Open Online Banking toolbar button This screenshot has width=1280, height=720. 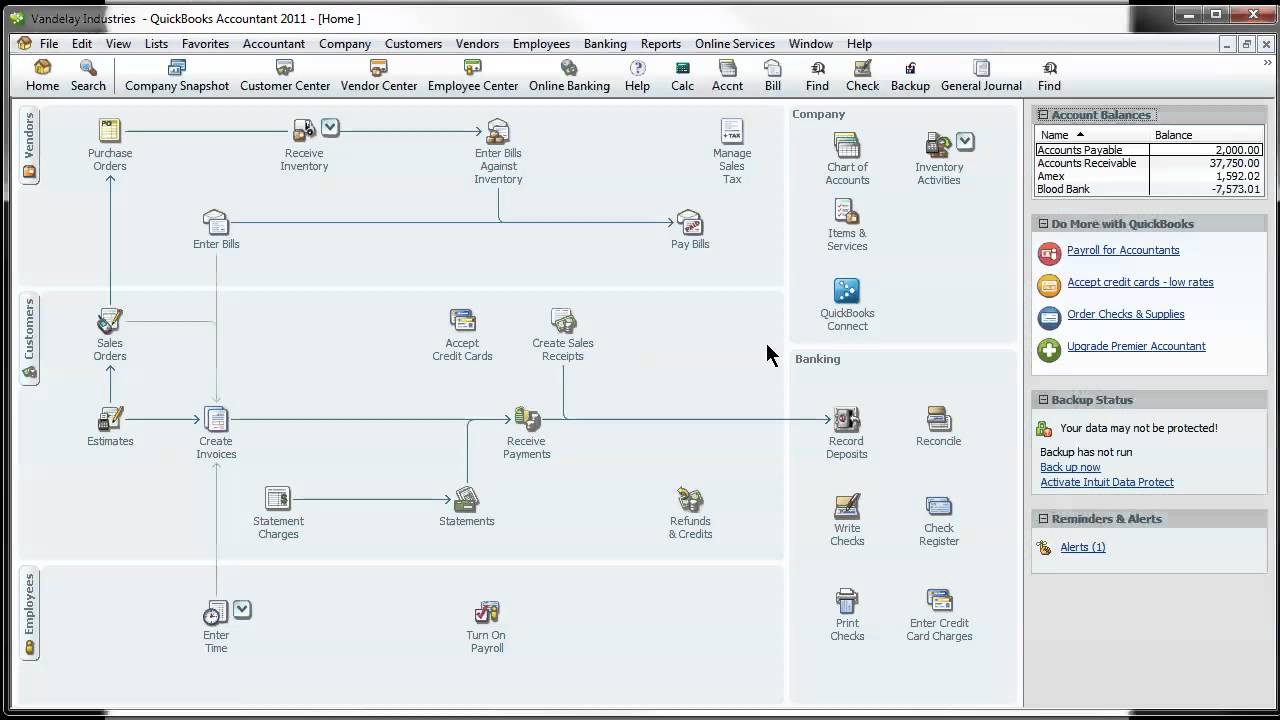[569, 76]
